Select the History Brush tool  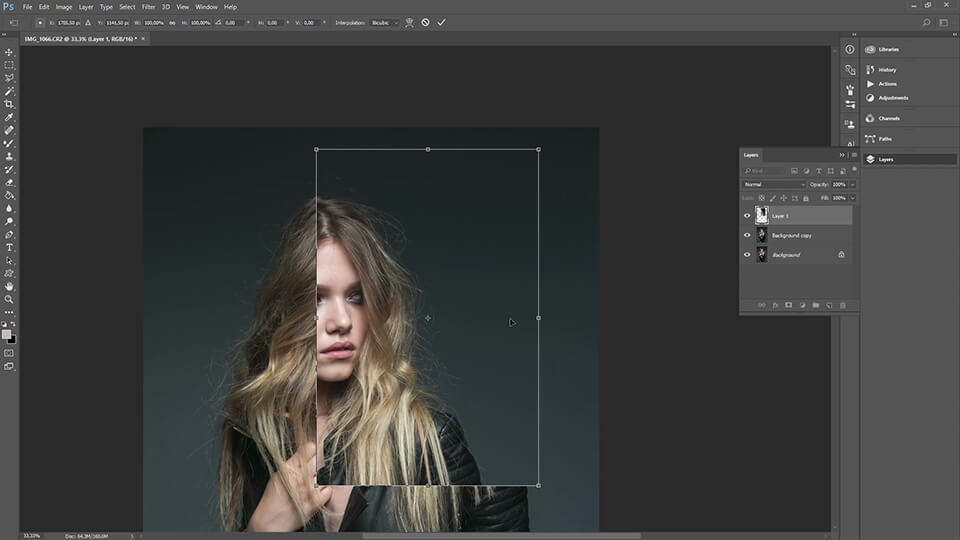(9, 170)
